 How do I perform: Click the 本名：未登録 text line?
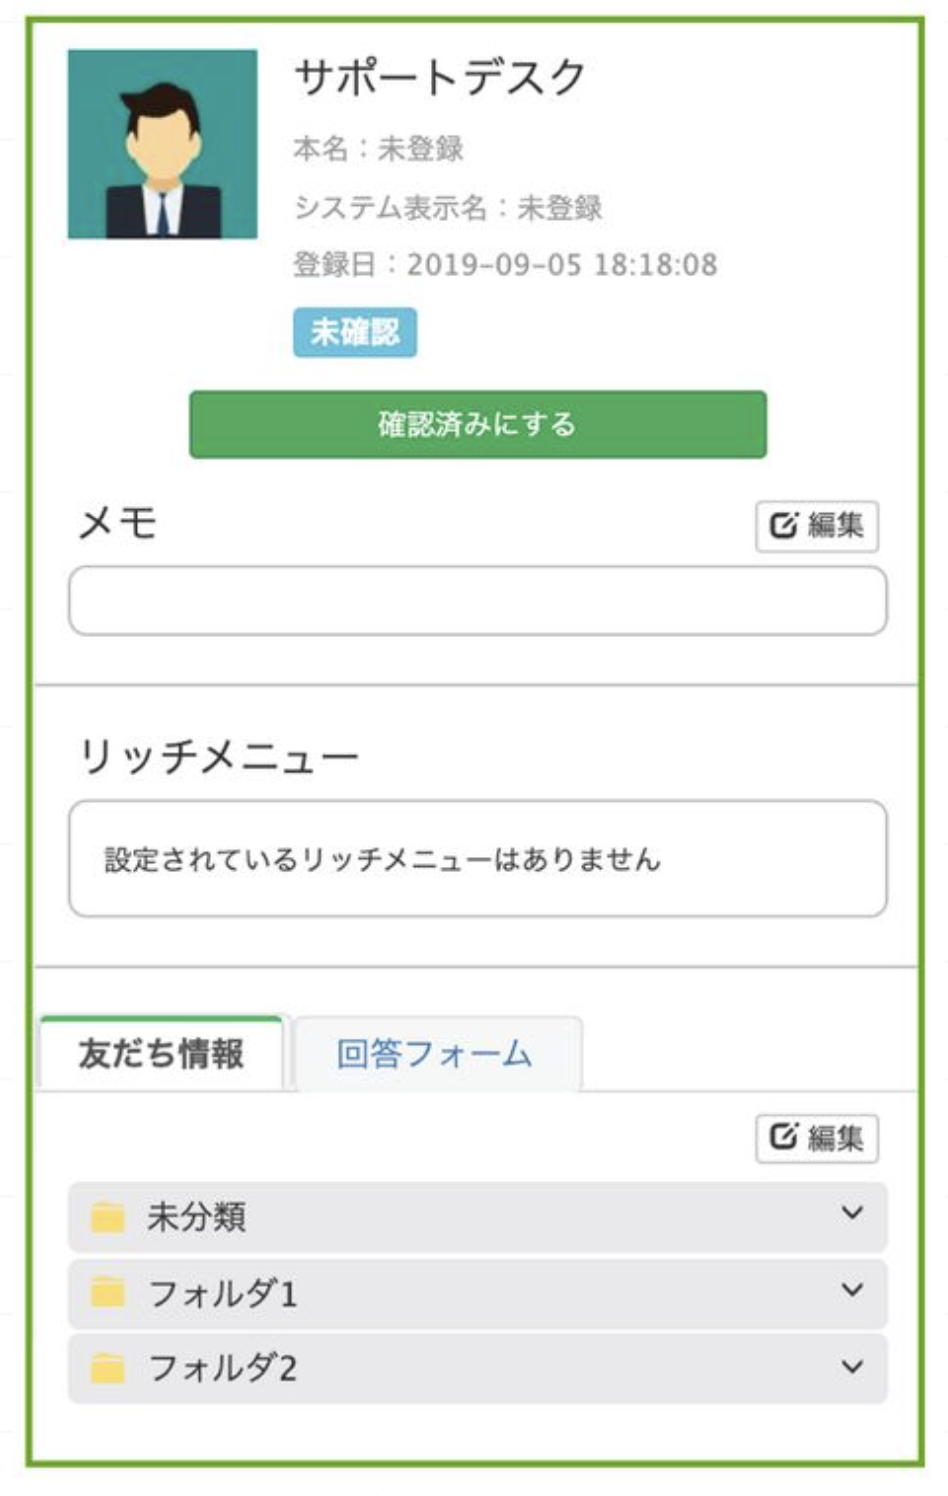378,149
